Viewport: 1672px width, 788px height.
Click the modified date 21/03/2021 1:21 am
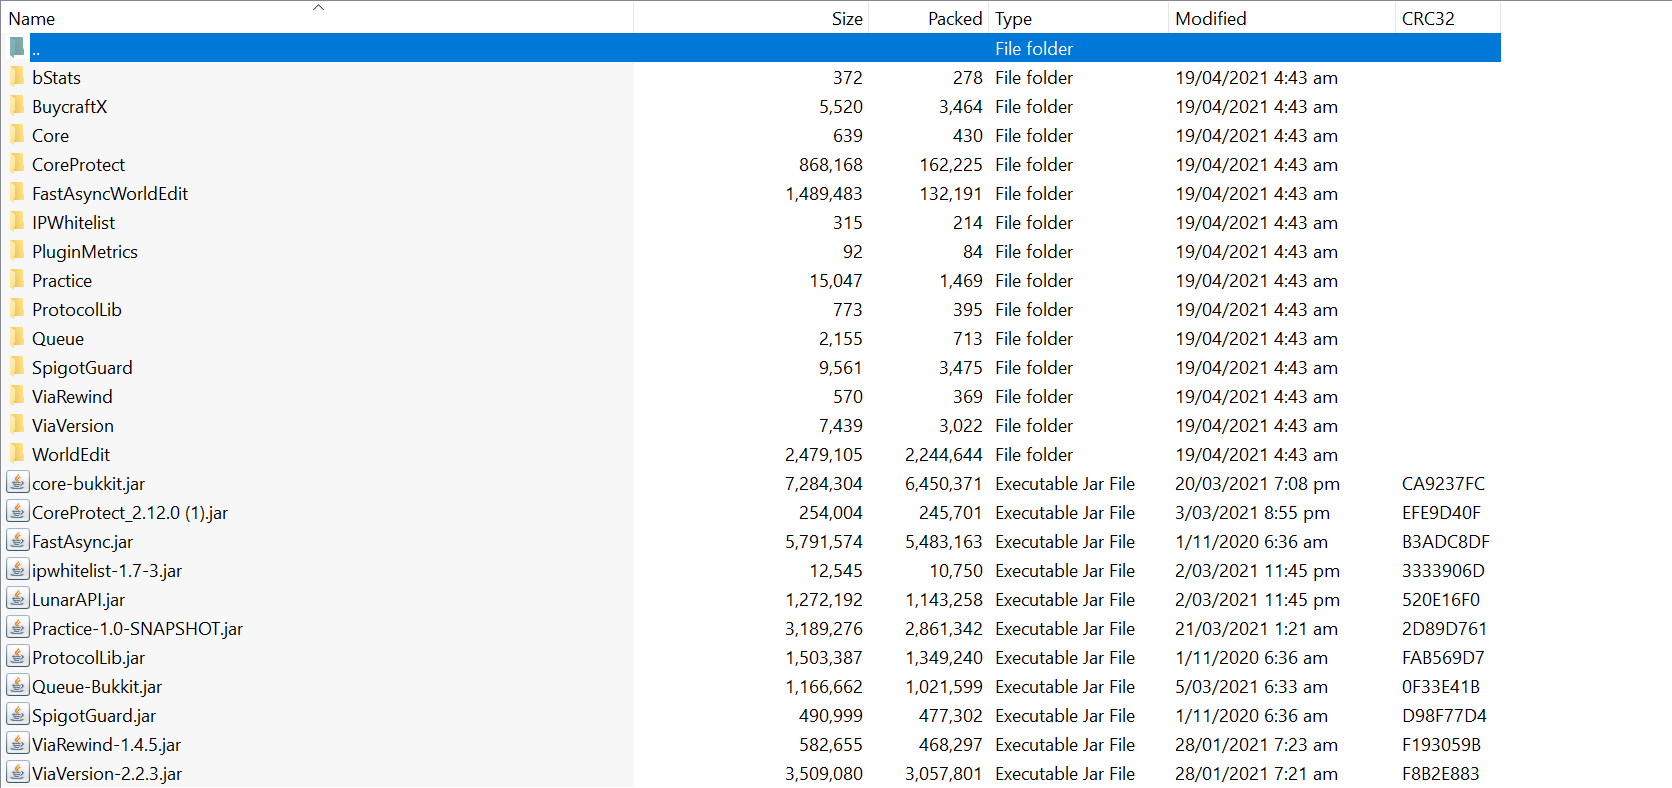point(1256,629)
